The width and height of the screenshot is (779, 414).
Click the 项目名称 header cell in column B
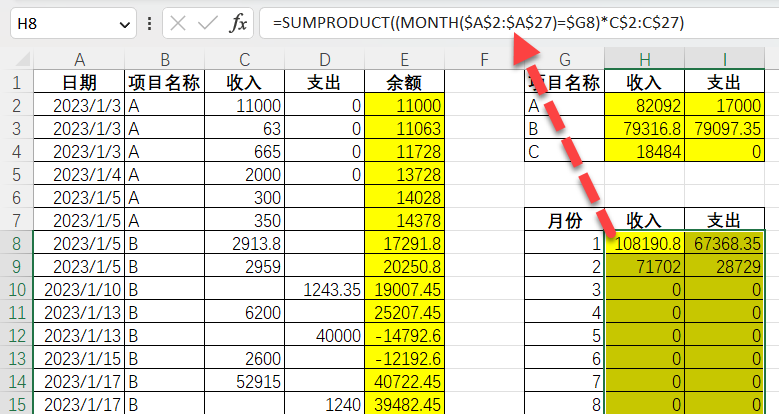pyautogui.click(x=164, y=82)
